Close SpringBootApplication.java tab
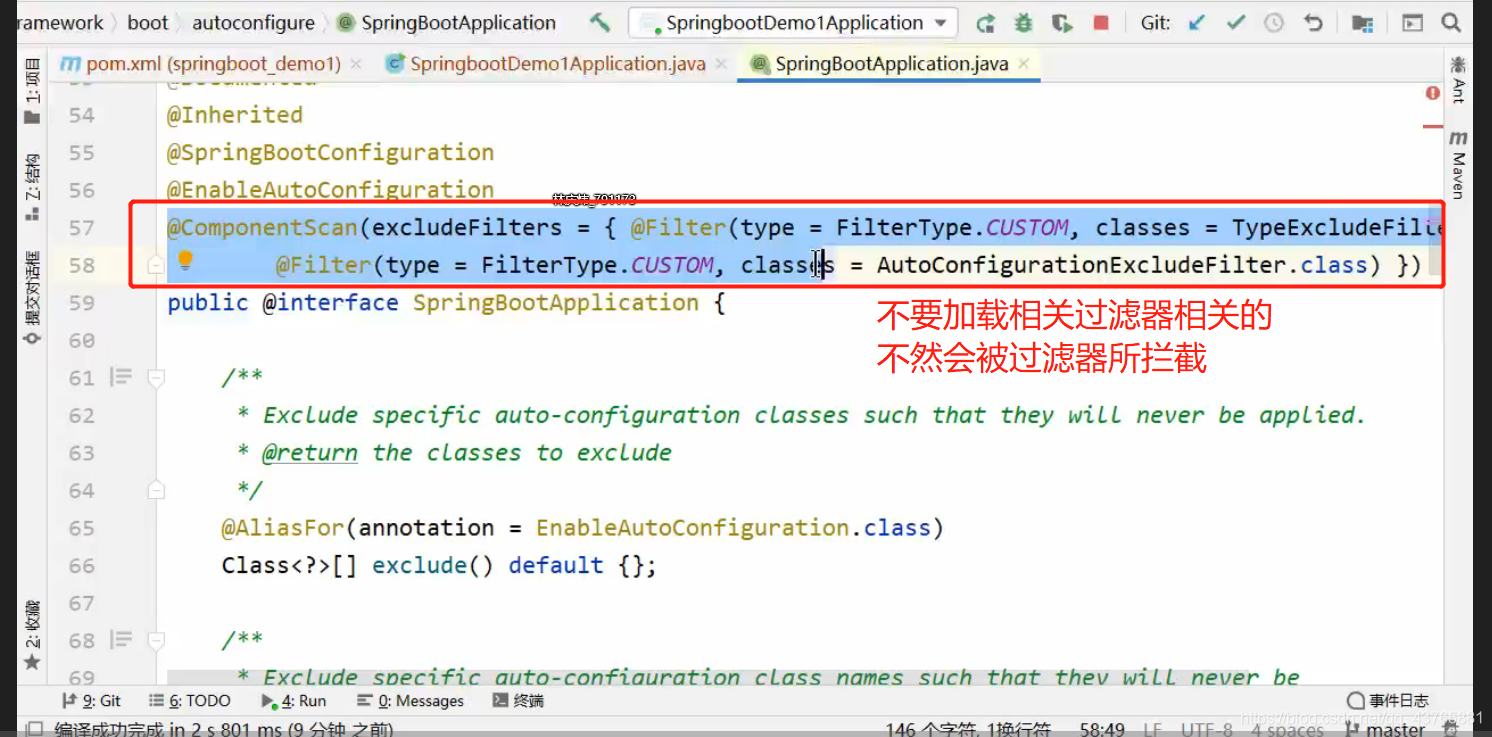1492x737 pixels. [1023, 64]
